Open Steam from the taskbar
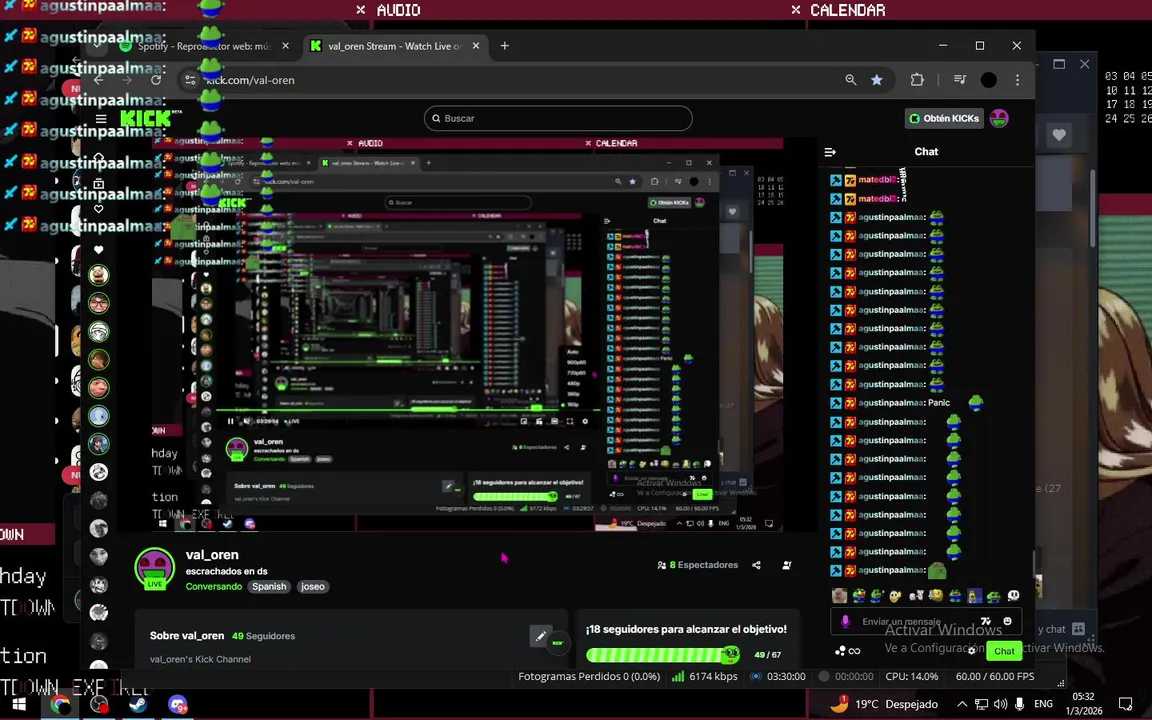1152x720 pixels. pyautogui.click(x=137, y=705)
